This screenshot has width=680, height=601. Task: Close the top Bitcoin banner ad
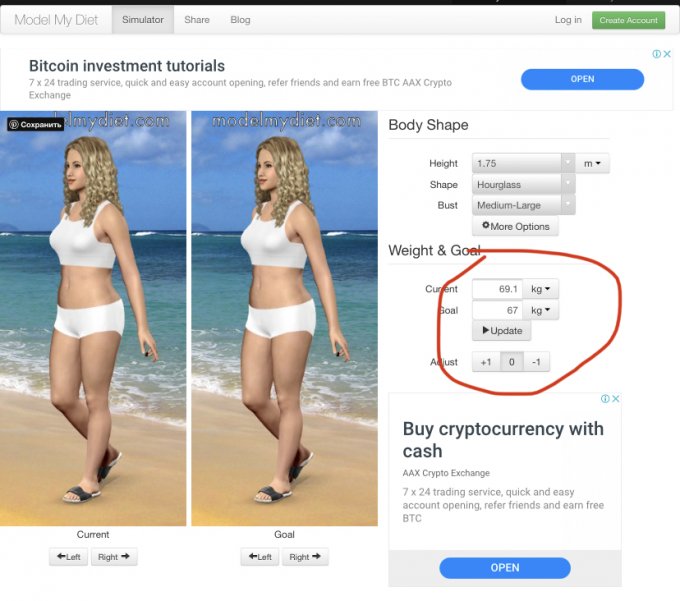(x=667, y=54)
